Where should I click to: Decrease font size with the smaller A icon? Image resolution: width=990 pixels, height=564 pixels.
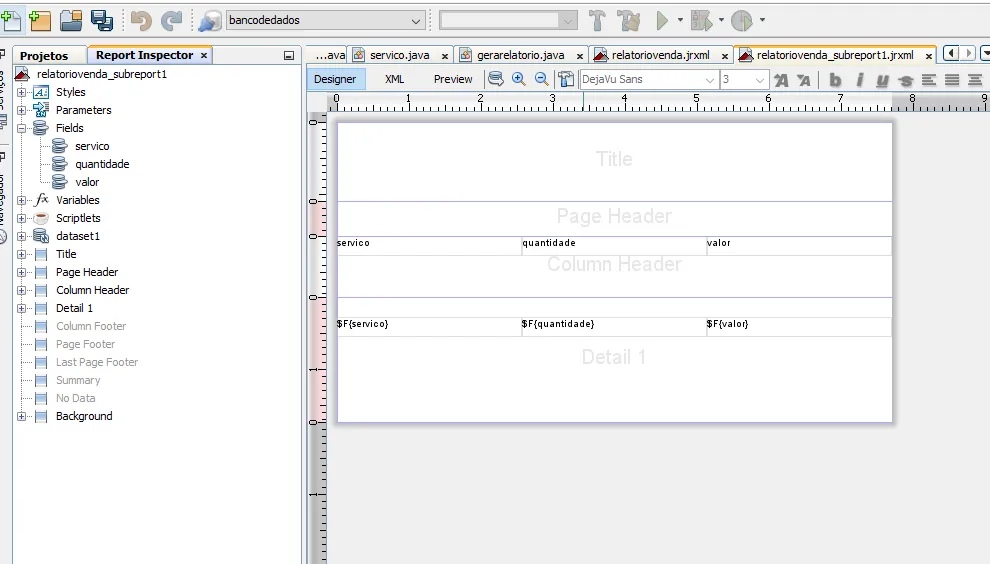pyautogui.click(x=804, y=80)
